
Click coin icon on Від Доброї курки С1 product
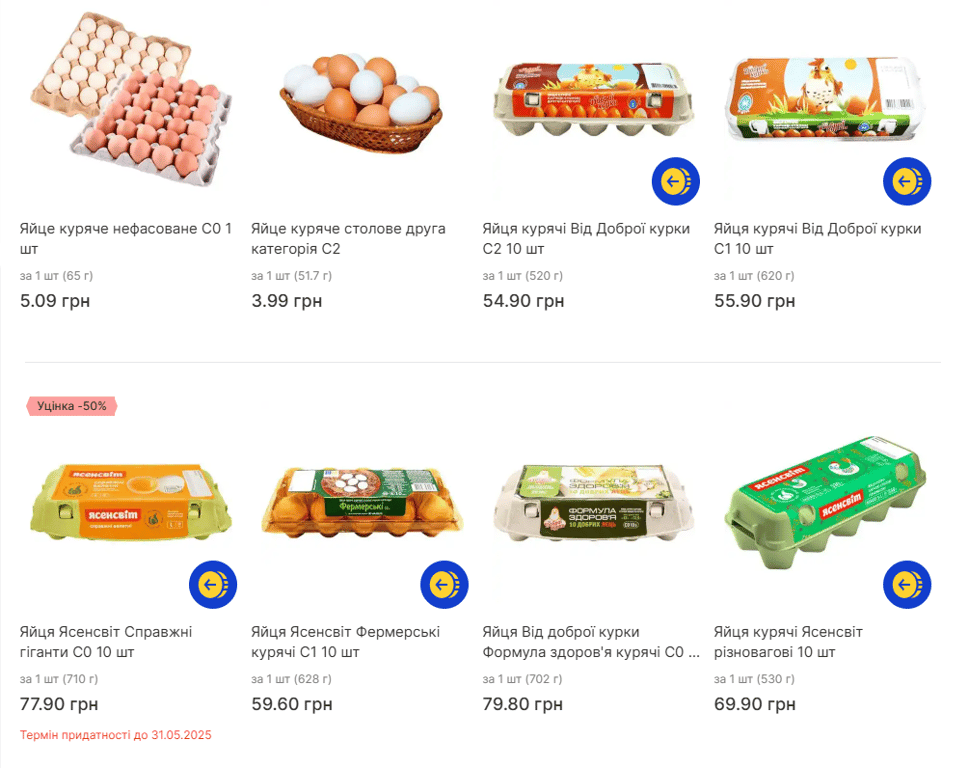coord(907,181)
